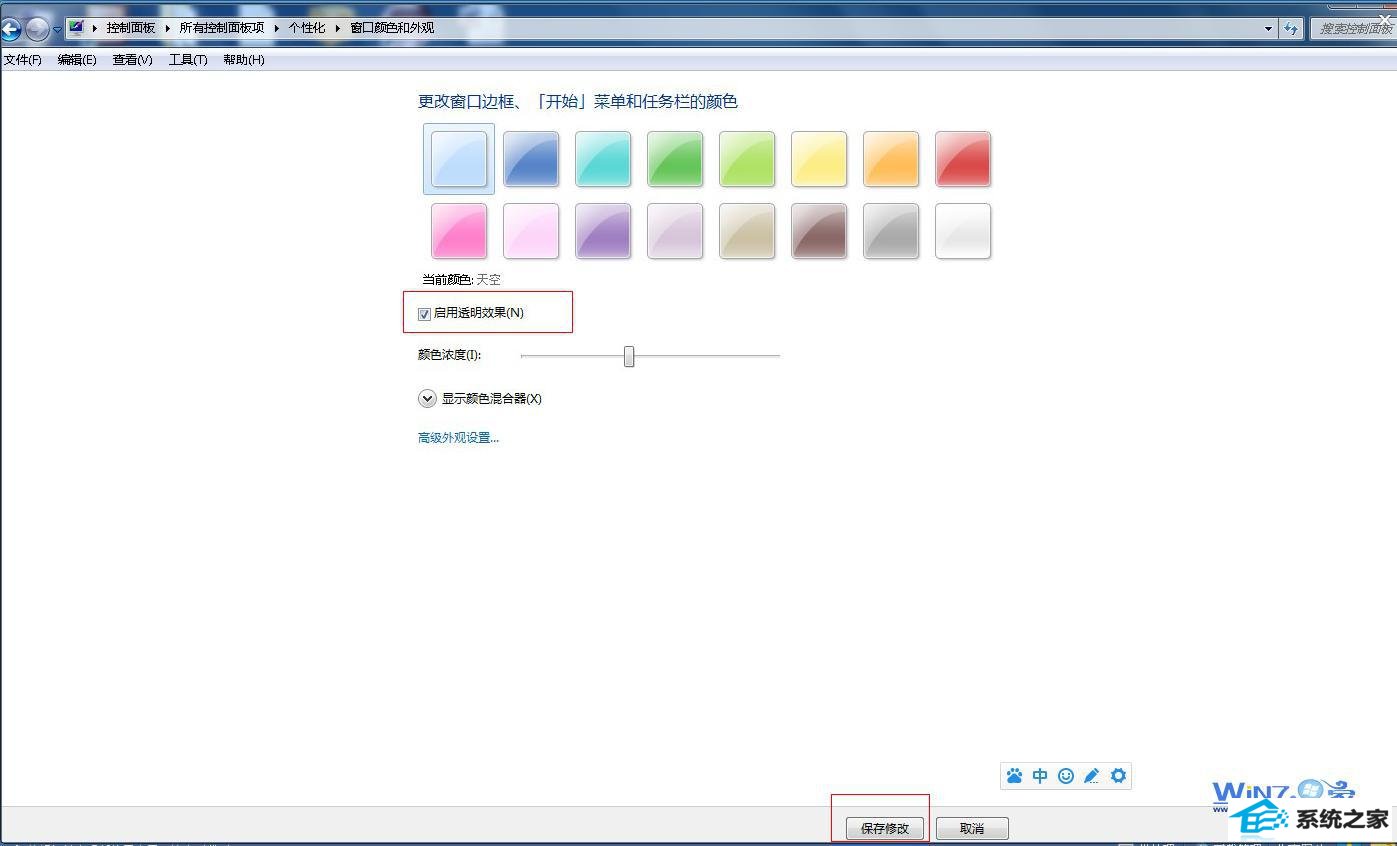Viewport: 1397px width, 846px height.
Task: Expand the 显示颜色混合器 section
Action: (427, 399)
